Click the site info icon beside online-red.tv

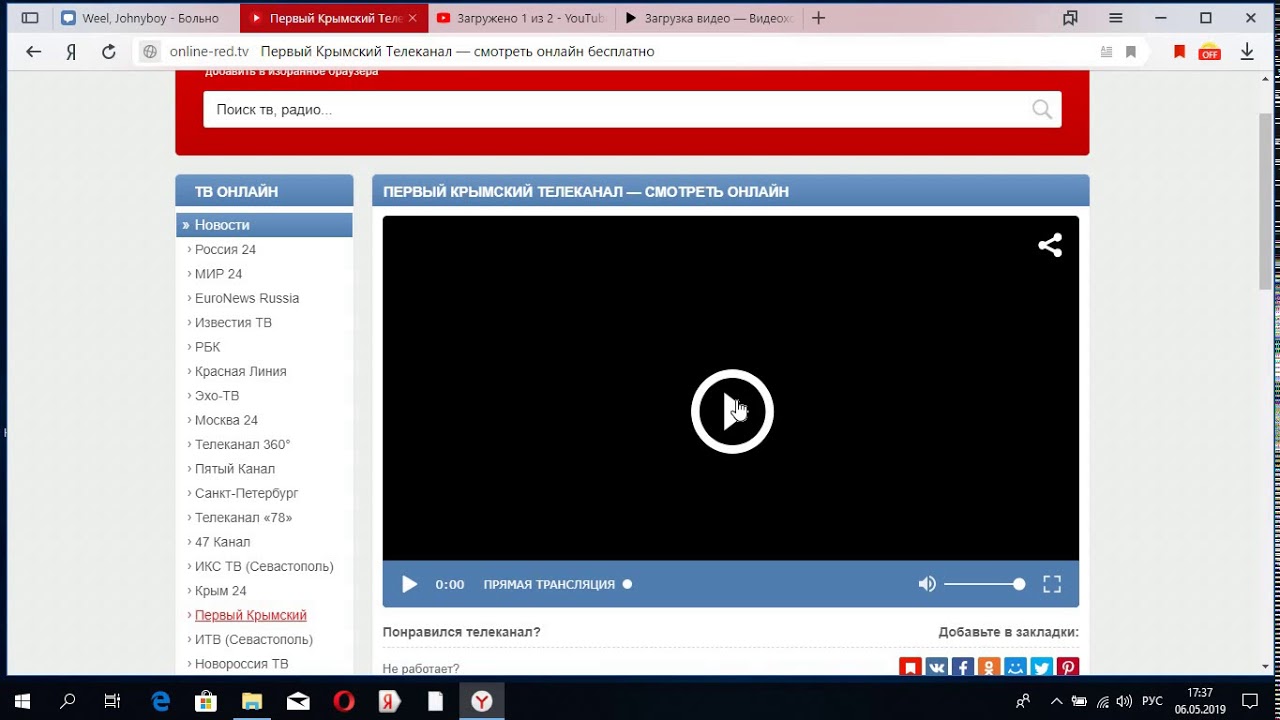pyautogui.click(x=150, y=52)
